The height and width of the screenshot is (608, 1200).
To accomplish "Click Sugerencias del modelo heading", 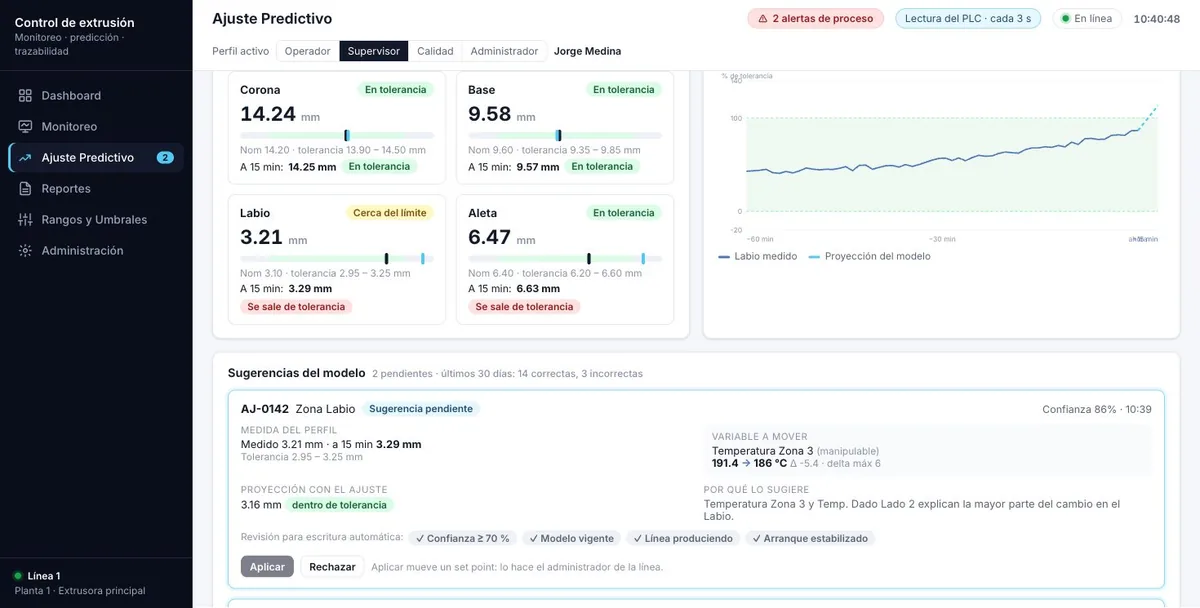I will click(297, 373).
